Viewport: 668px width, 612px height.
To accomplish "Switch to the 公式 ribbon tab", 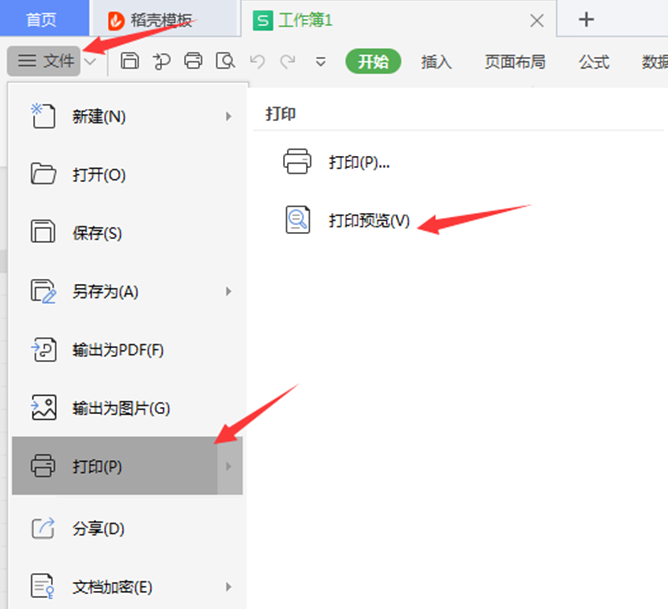I will tap(594, 62).
